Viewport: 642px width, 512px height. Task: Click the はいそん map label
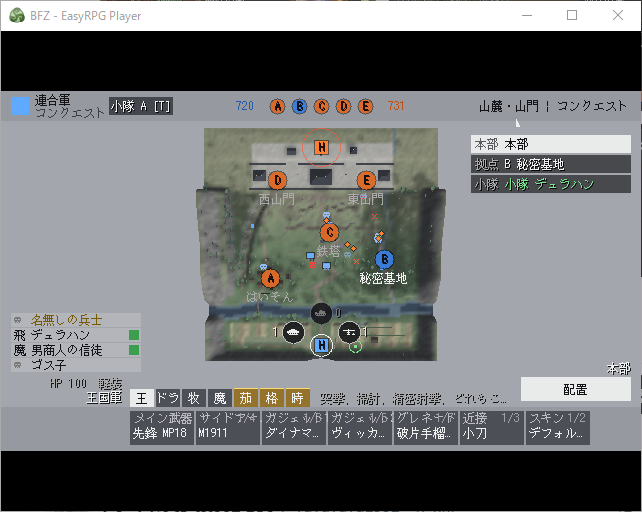(270, 297)
